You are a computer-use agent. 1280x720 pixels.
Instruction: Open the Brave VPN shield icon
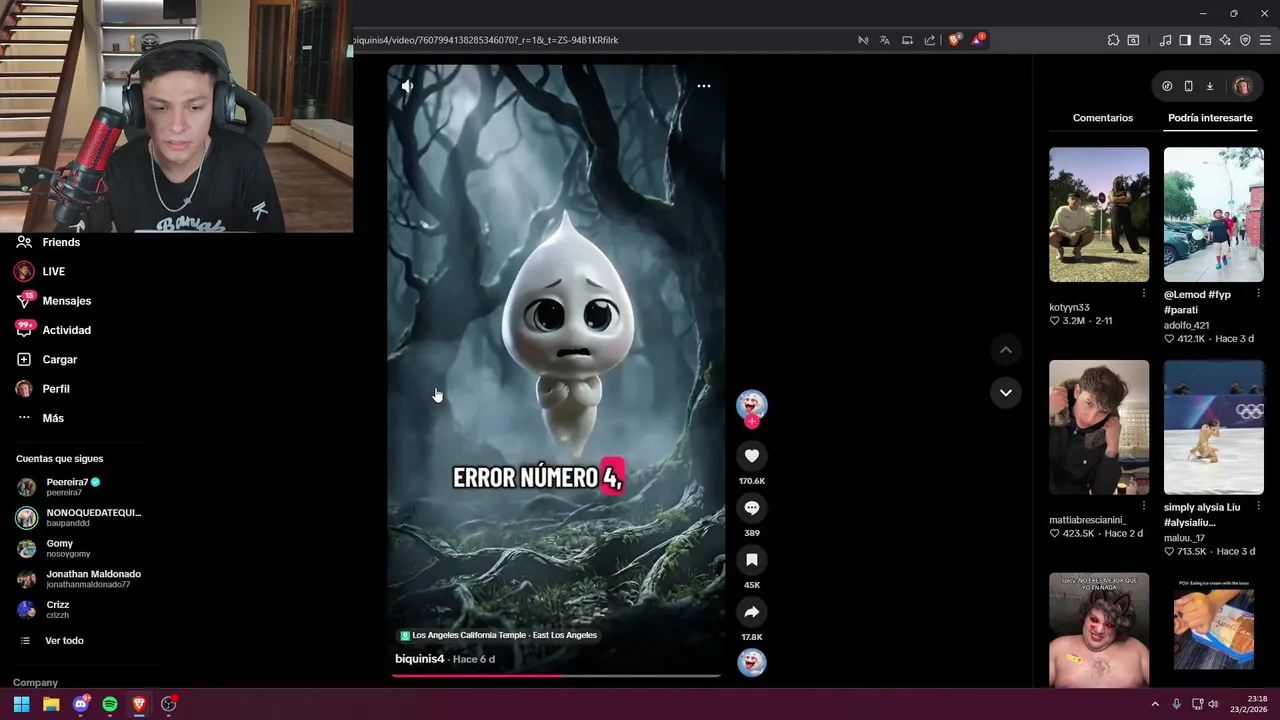tap(1245, 40)
